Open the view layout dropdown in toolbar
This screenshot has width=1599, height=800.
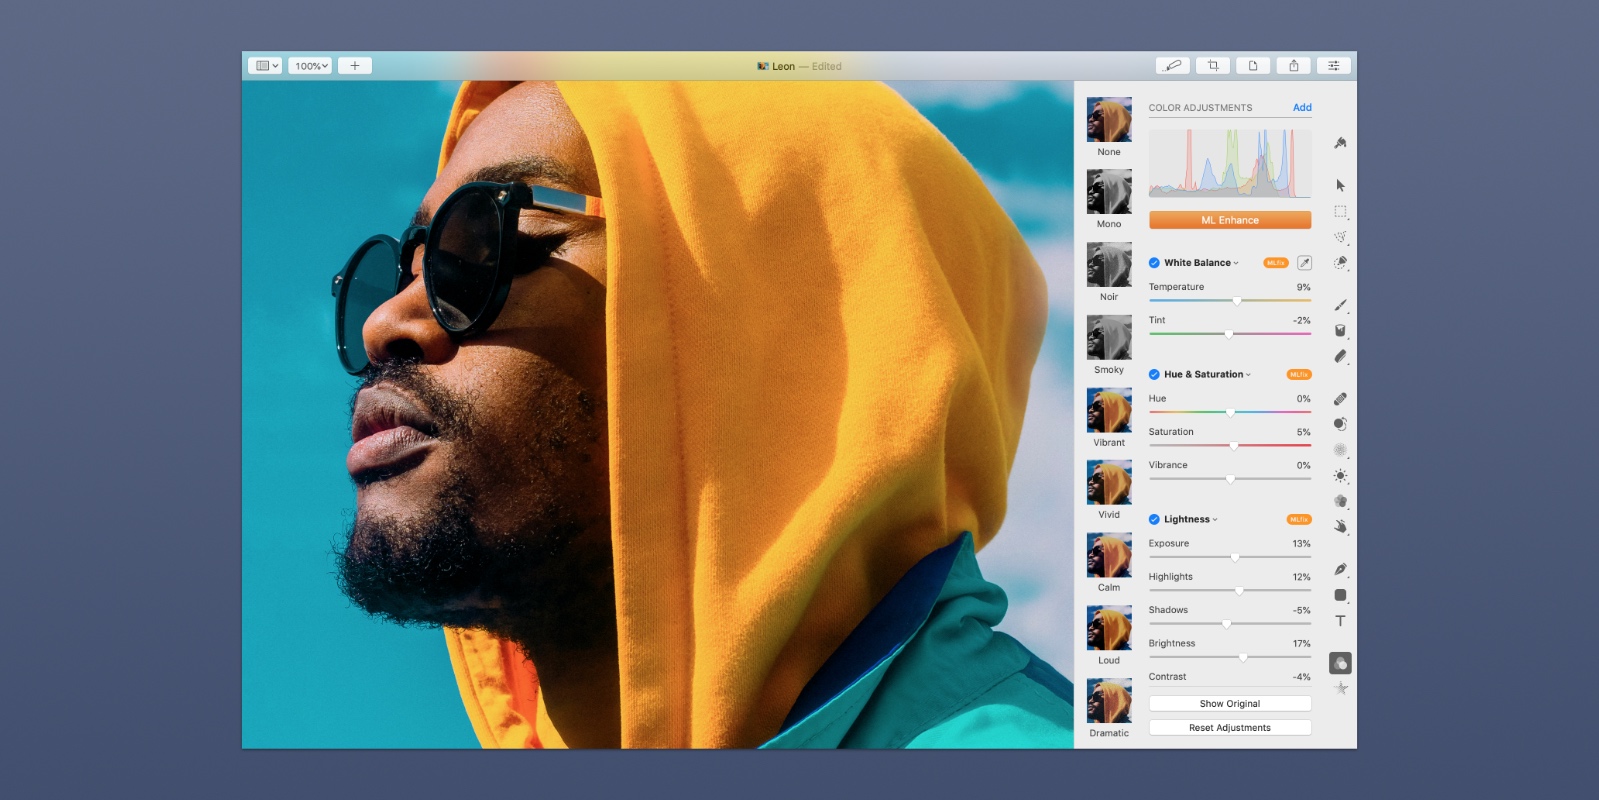[265, 66]
